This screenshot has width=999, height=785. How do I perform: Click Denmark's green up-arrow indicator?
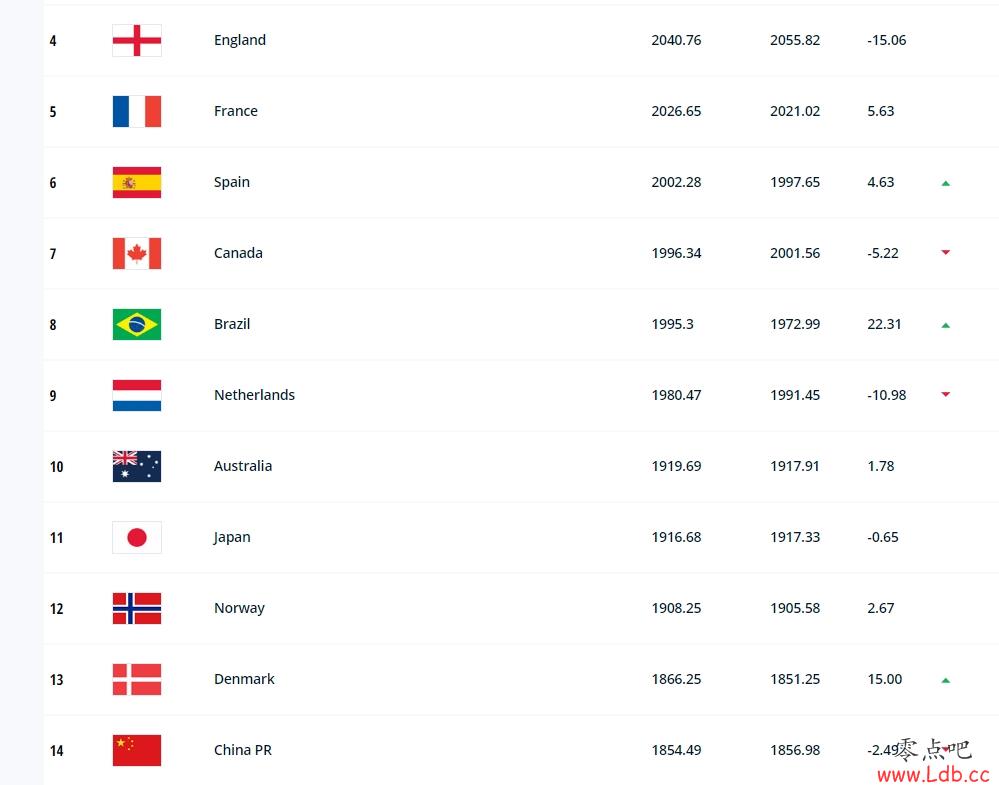point(945,681)
